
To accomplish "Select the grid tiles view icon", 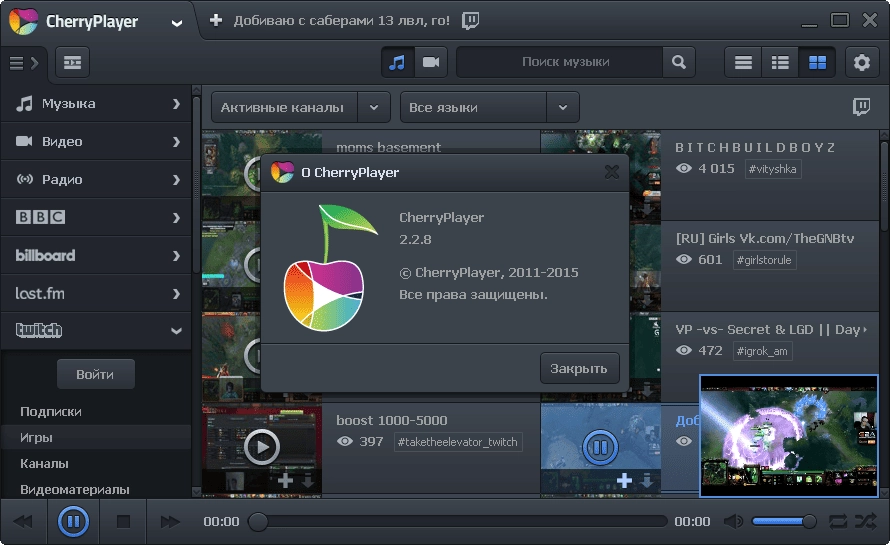I will point(817,62).
